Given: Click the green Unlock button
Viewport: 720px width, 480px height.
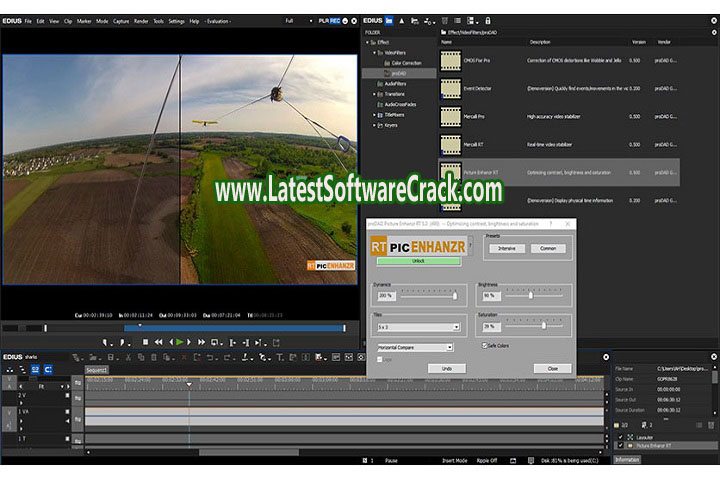Looking at the screenshot, I should pyautogui.click(x=418, y=261).
